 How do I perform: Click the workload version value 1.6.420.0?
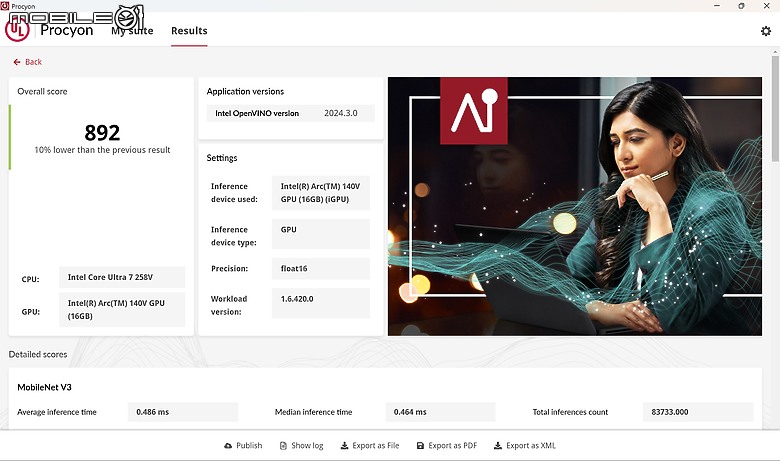click(321, 303)
